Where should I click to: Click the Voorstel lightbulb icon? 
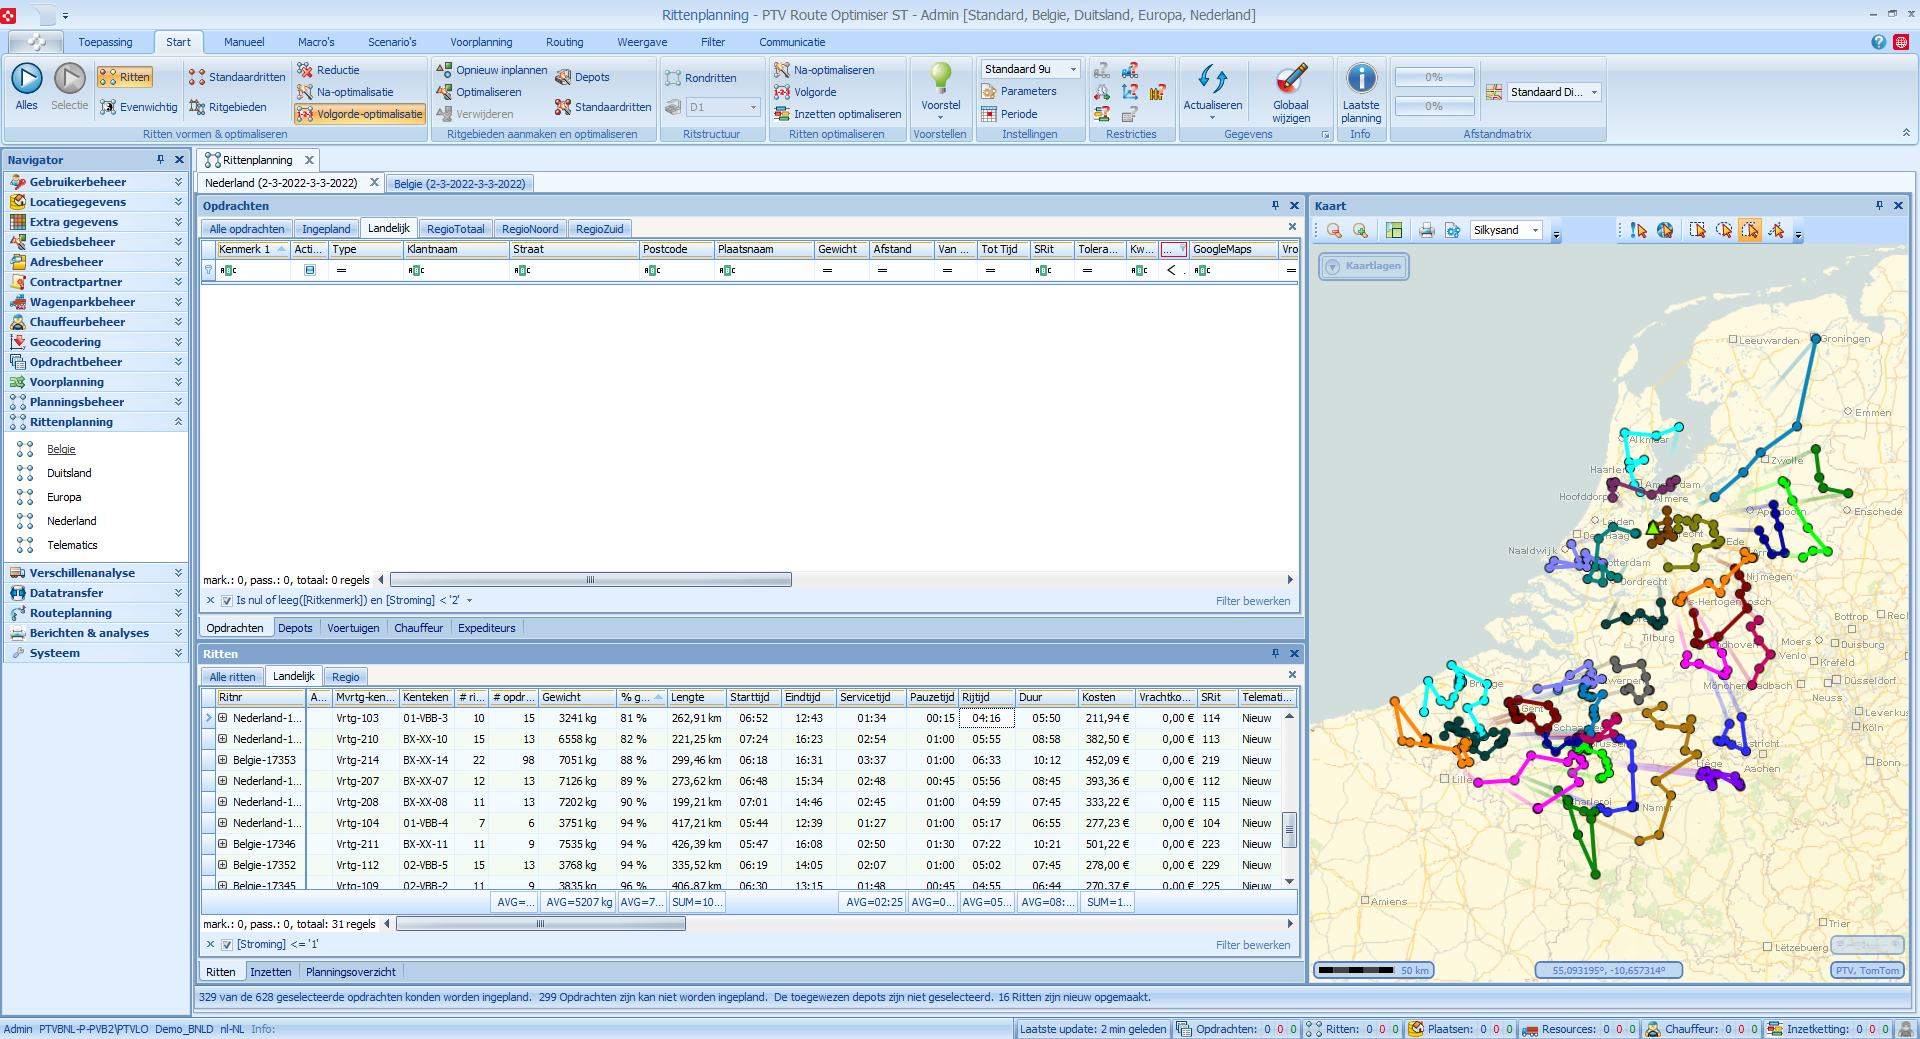(x=940, y=78)
